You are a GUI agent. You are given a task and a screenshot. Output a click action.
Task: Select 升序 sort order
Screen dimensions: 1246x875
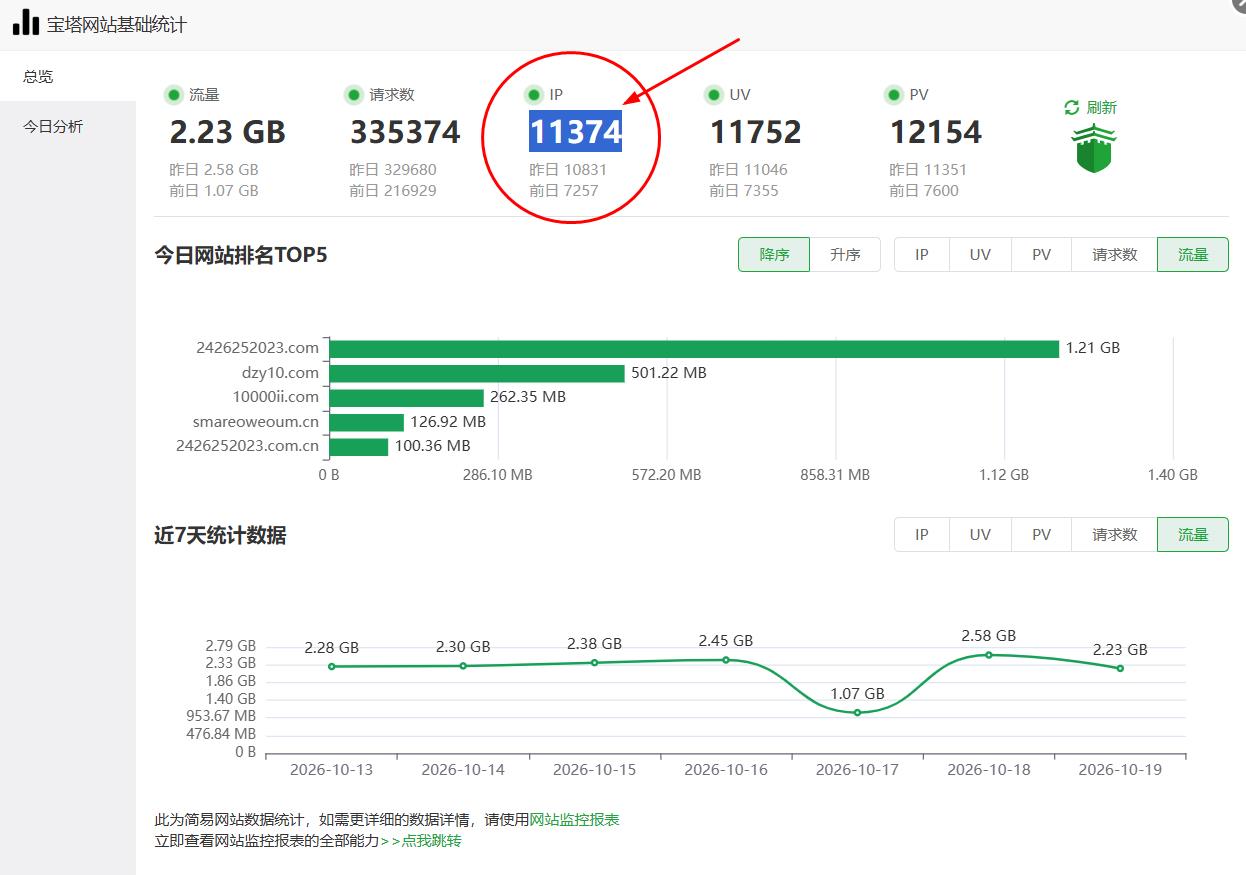point(845,254)
